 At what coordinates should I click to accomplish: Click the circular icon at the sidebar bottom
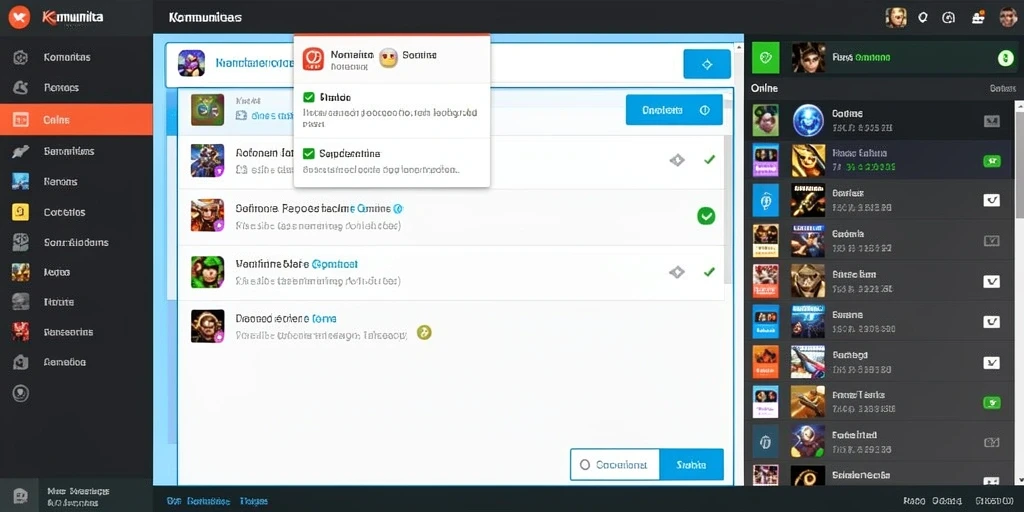pyautogui.click(x=21, y=392)
